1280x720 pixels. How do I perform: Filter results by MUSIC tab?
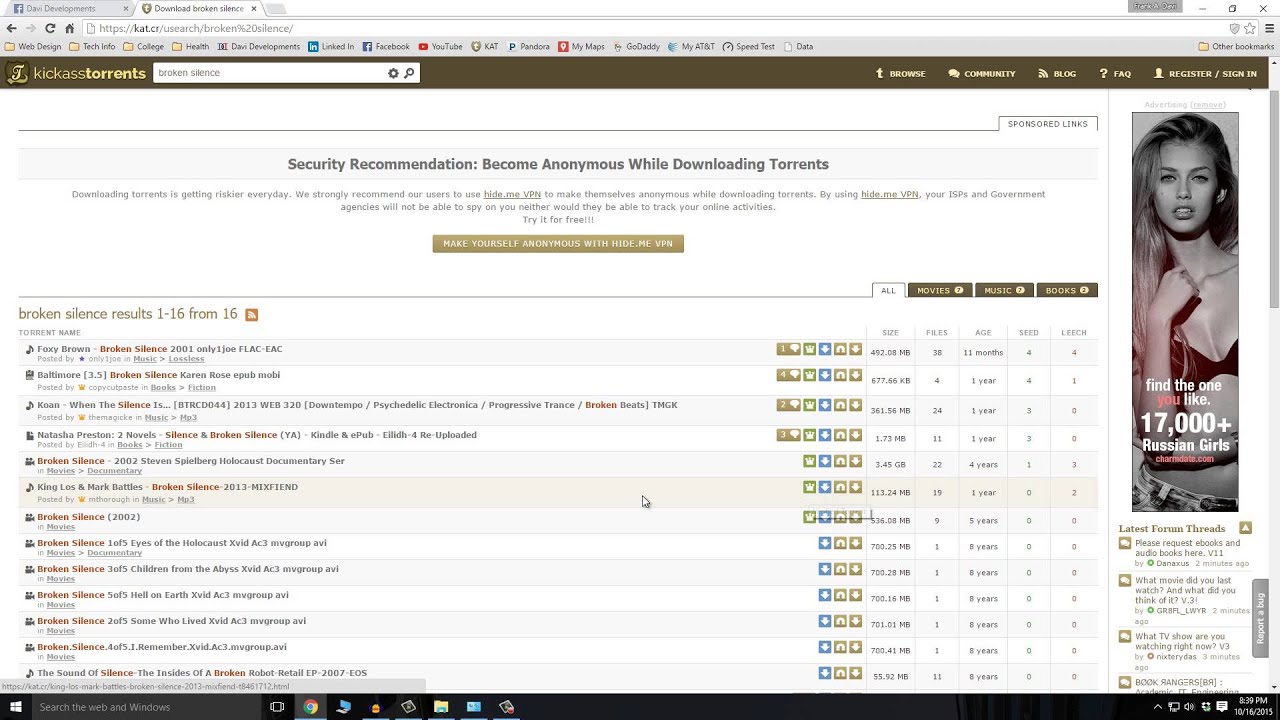click(x=1004, y=290)
